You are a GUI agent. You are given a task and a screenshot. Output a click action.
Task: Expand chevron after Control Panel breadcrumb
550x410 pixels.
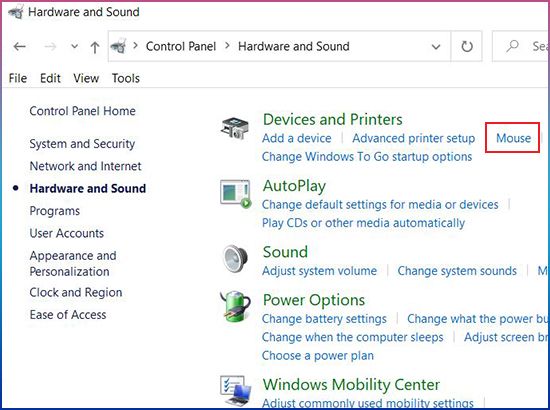(x=227, y=46)
